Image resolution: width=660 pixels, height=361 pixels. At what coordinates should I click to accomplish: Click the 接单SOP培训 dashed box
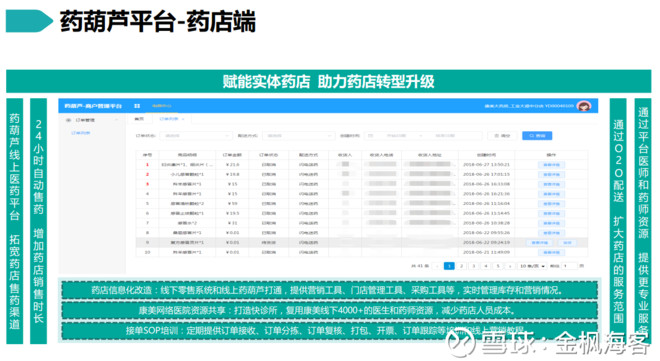[330, 331]
